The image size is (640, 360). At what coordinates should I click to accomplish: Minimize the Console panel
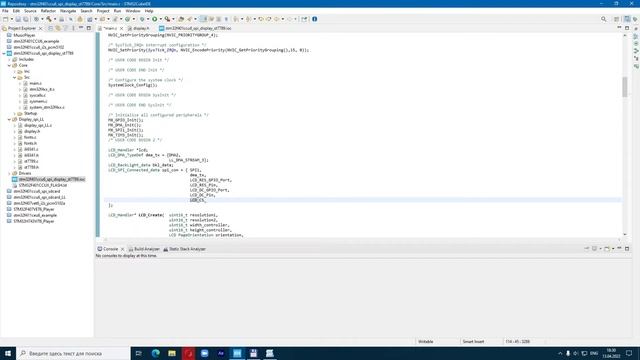point(619,249)
